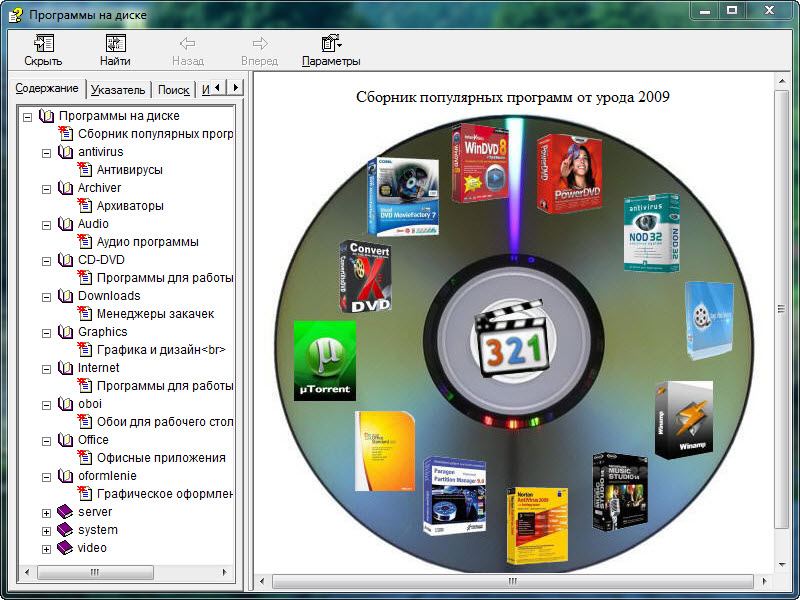Click the open book icon beside antivirus
800x600 pixels.
coord(65,152)
